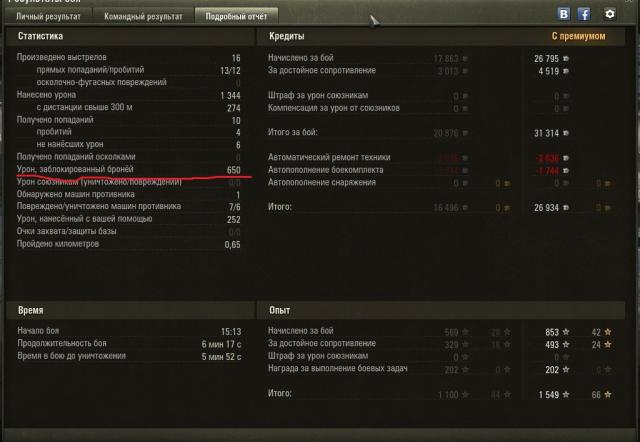Switch to Личный результат tab
This screenshot has height=442, width=640.
pos(48,16)
